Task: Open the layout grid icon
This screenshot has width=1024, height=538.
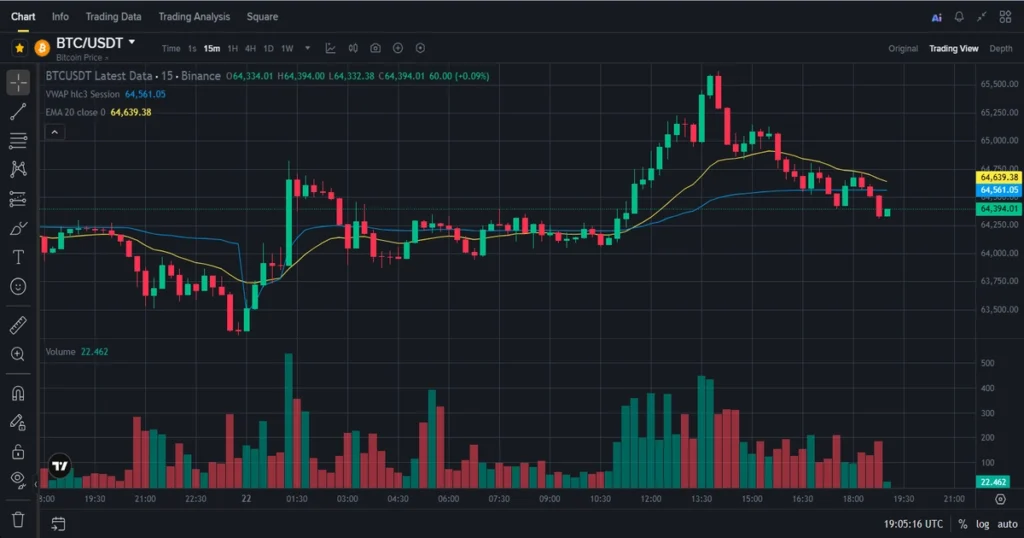Action: tap(1006, 17)
